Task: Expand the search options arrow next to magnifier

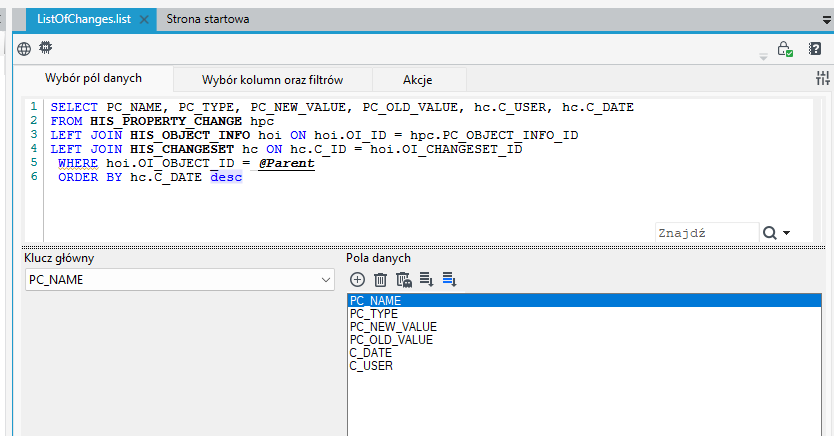Action: [x=787, y=233]
